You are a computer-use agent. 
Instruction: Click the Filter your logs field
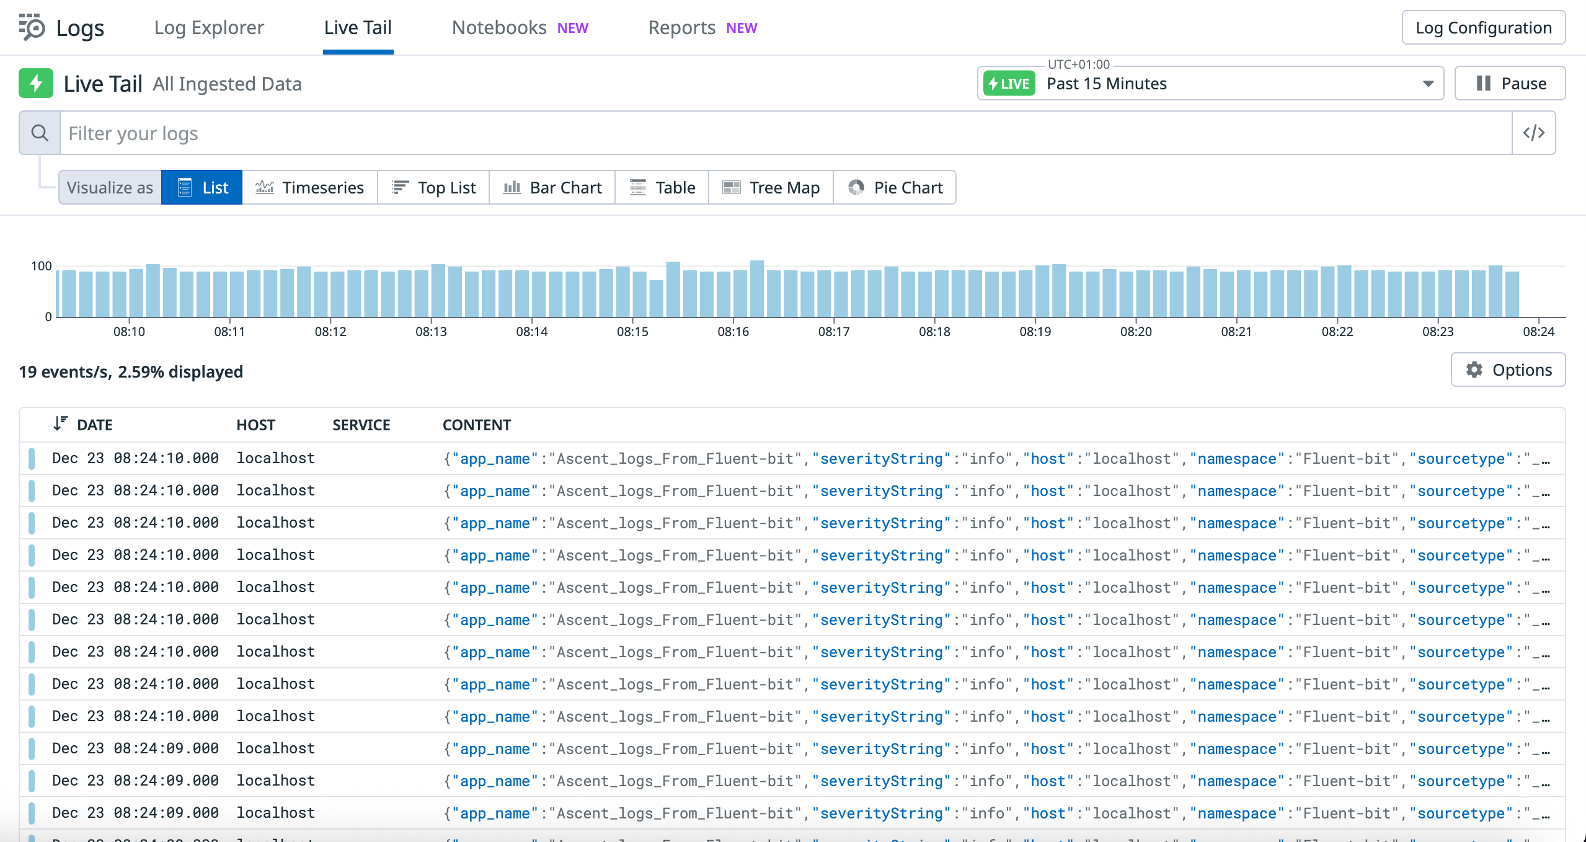[x=785, y=133]
